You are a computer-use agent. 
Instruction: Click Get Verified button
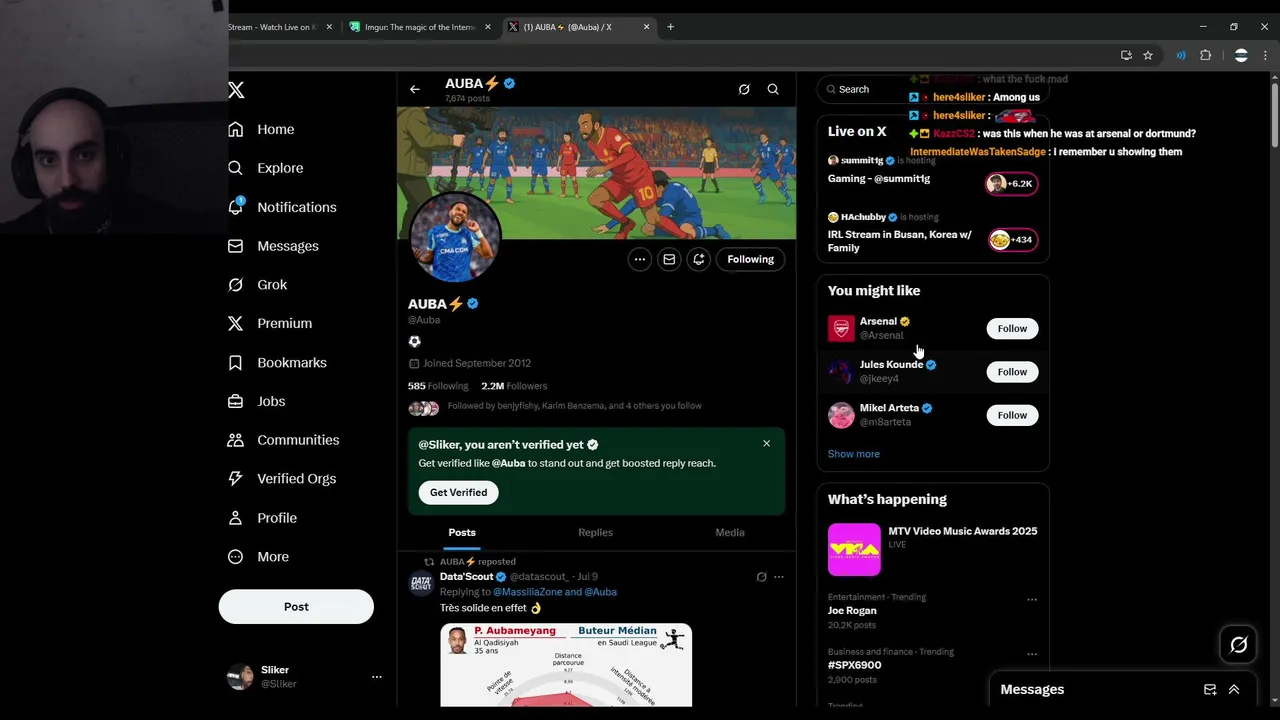pyautogui.click(x=459, y=492)
